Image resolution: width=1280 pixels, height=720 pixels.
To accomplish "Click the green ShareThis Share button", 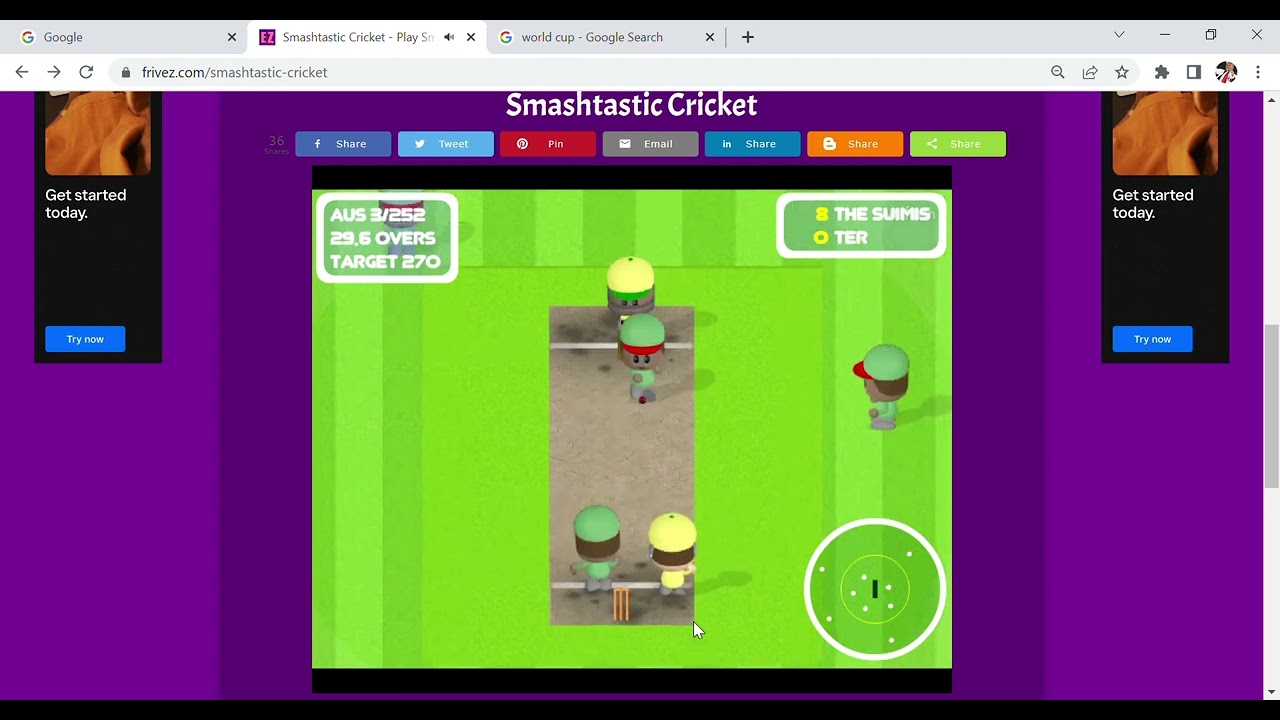I will (958, 144).
